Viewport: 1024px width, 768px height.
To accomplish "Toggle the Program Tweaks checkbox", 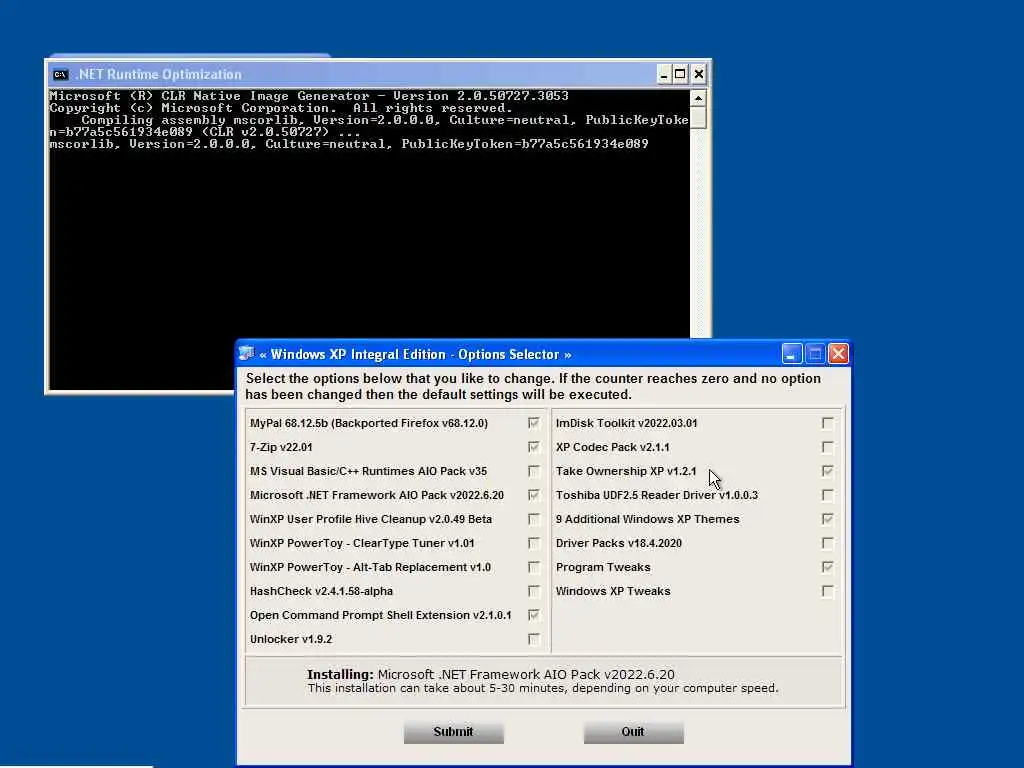I will pos(827,567).
